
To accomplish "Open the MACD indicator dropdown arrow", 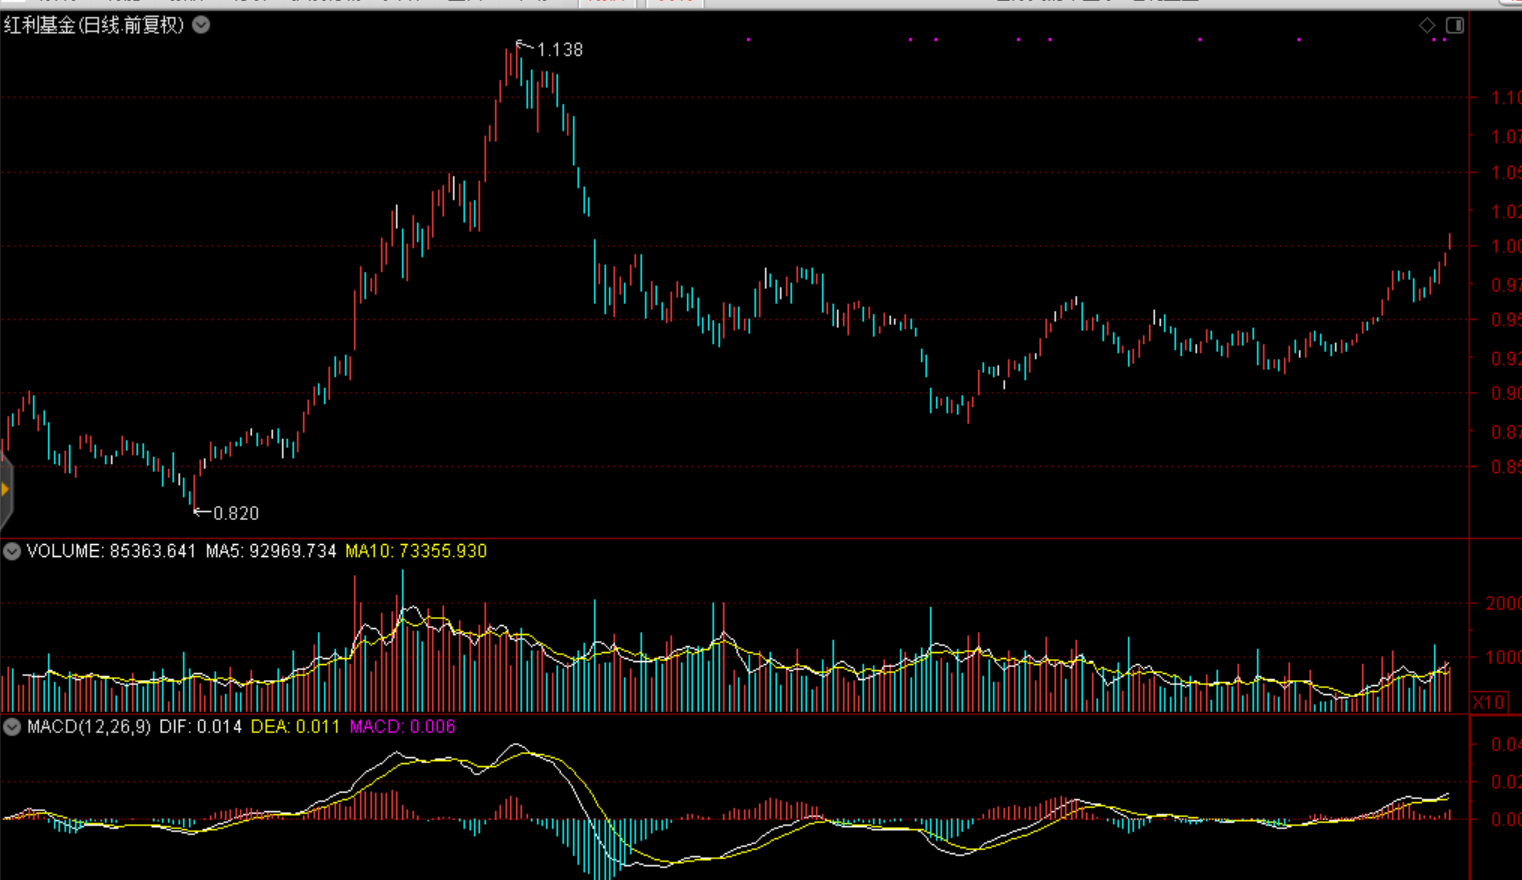I will 12,727.
